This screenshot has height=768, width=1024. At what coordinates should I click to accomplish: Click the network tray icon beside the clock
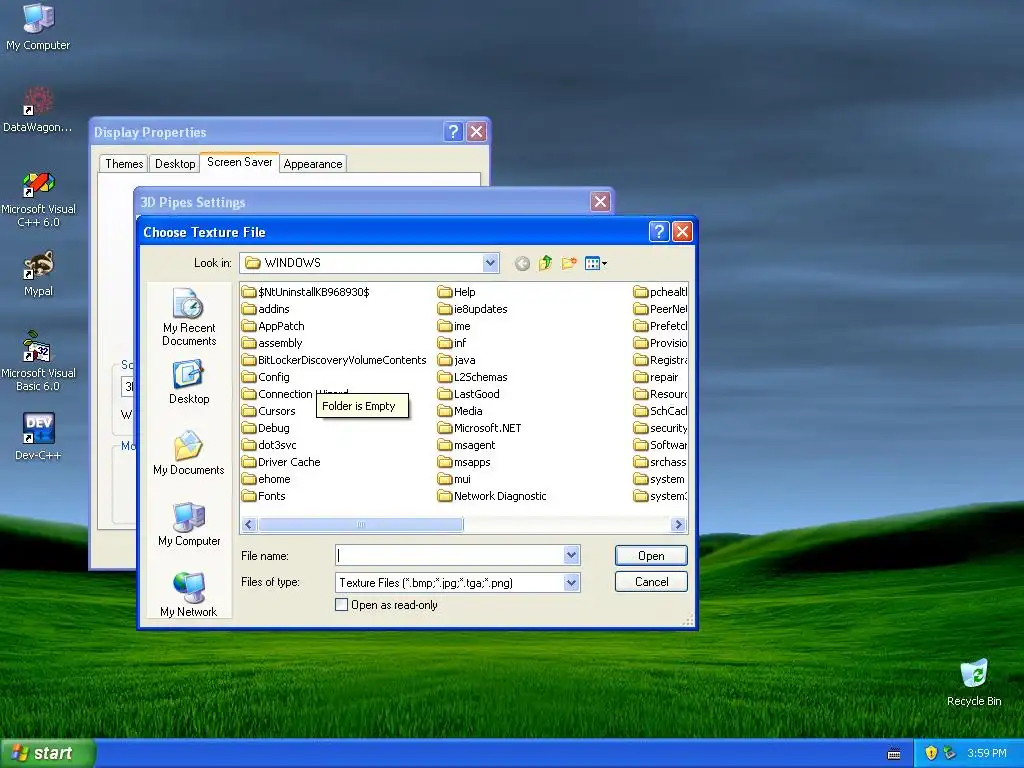(949, 753)
